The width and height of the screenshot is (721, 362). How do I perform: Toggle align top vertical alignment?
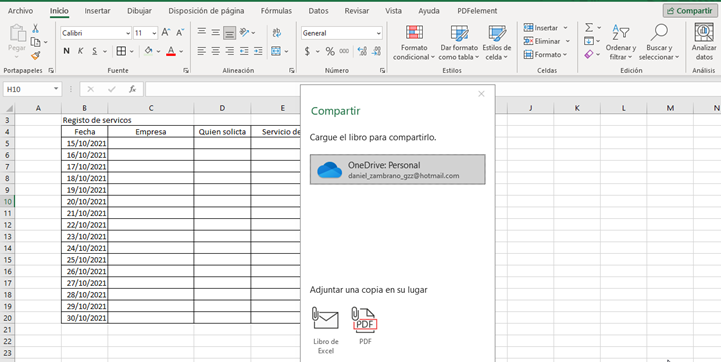tap(201, 32)
